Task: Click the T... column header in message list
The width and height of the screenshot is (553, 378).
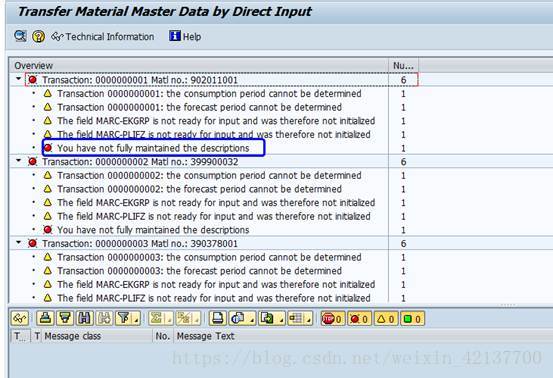Action: [x=20, y=336]
